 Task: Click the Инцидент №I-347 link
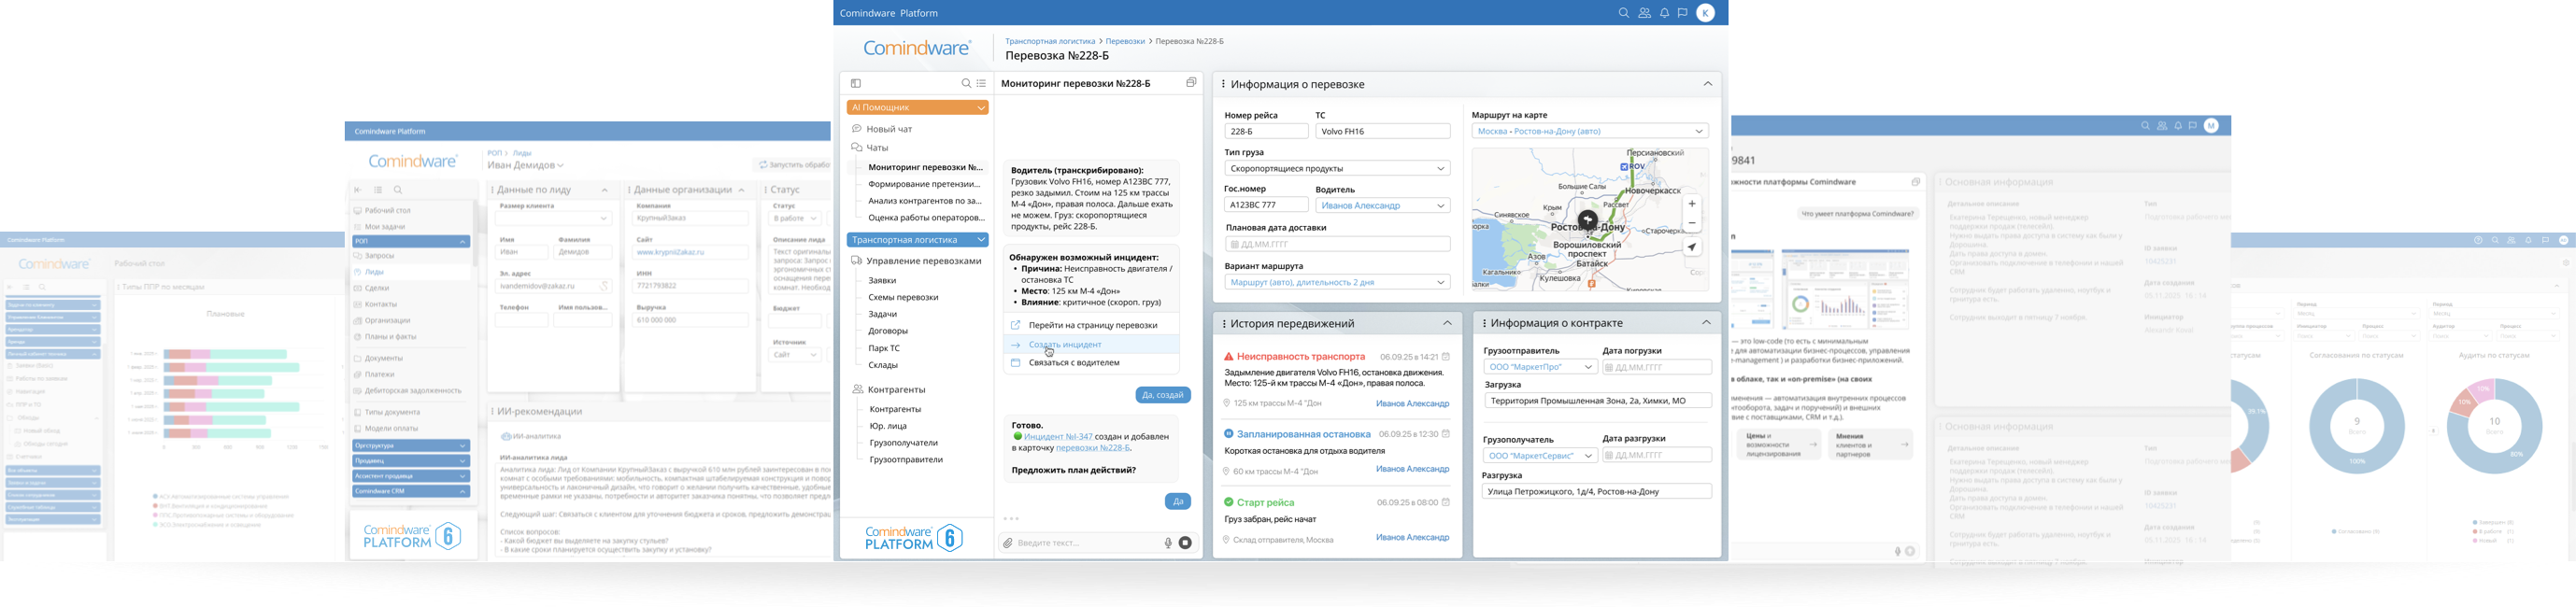click(x=1057, y=437)
